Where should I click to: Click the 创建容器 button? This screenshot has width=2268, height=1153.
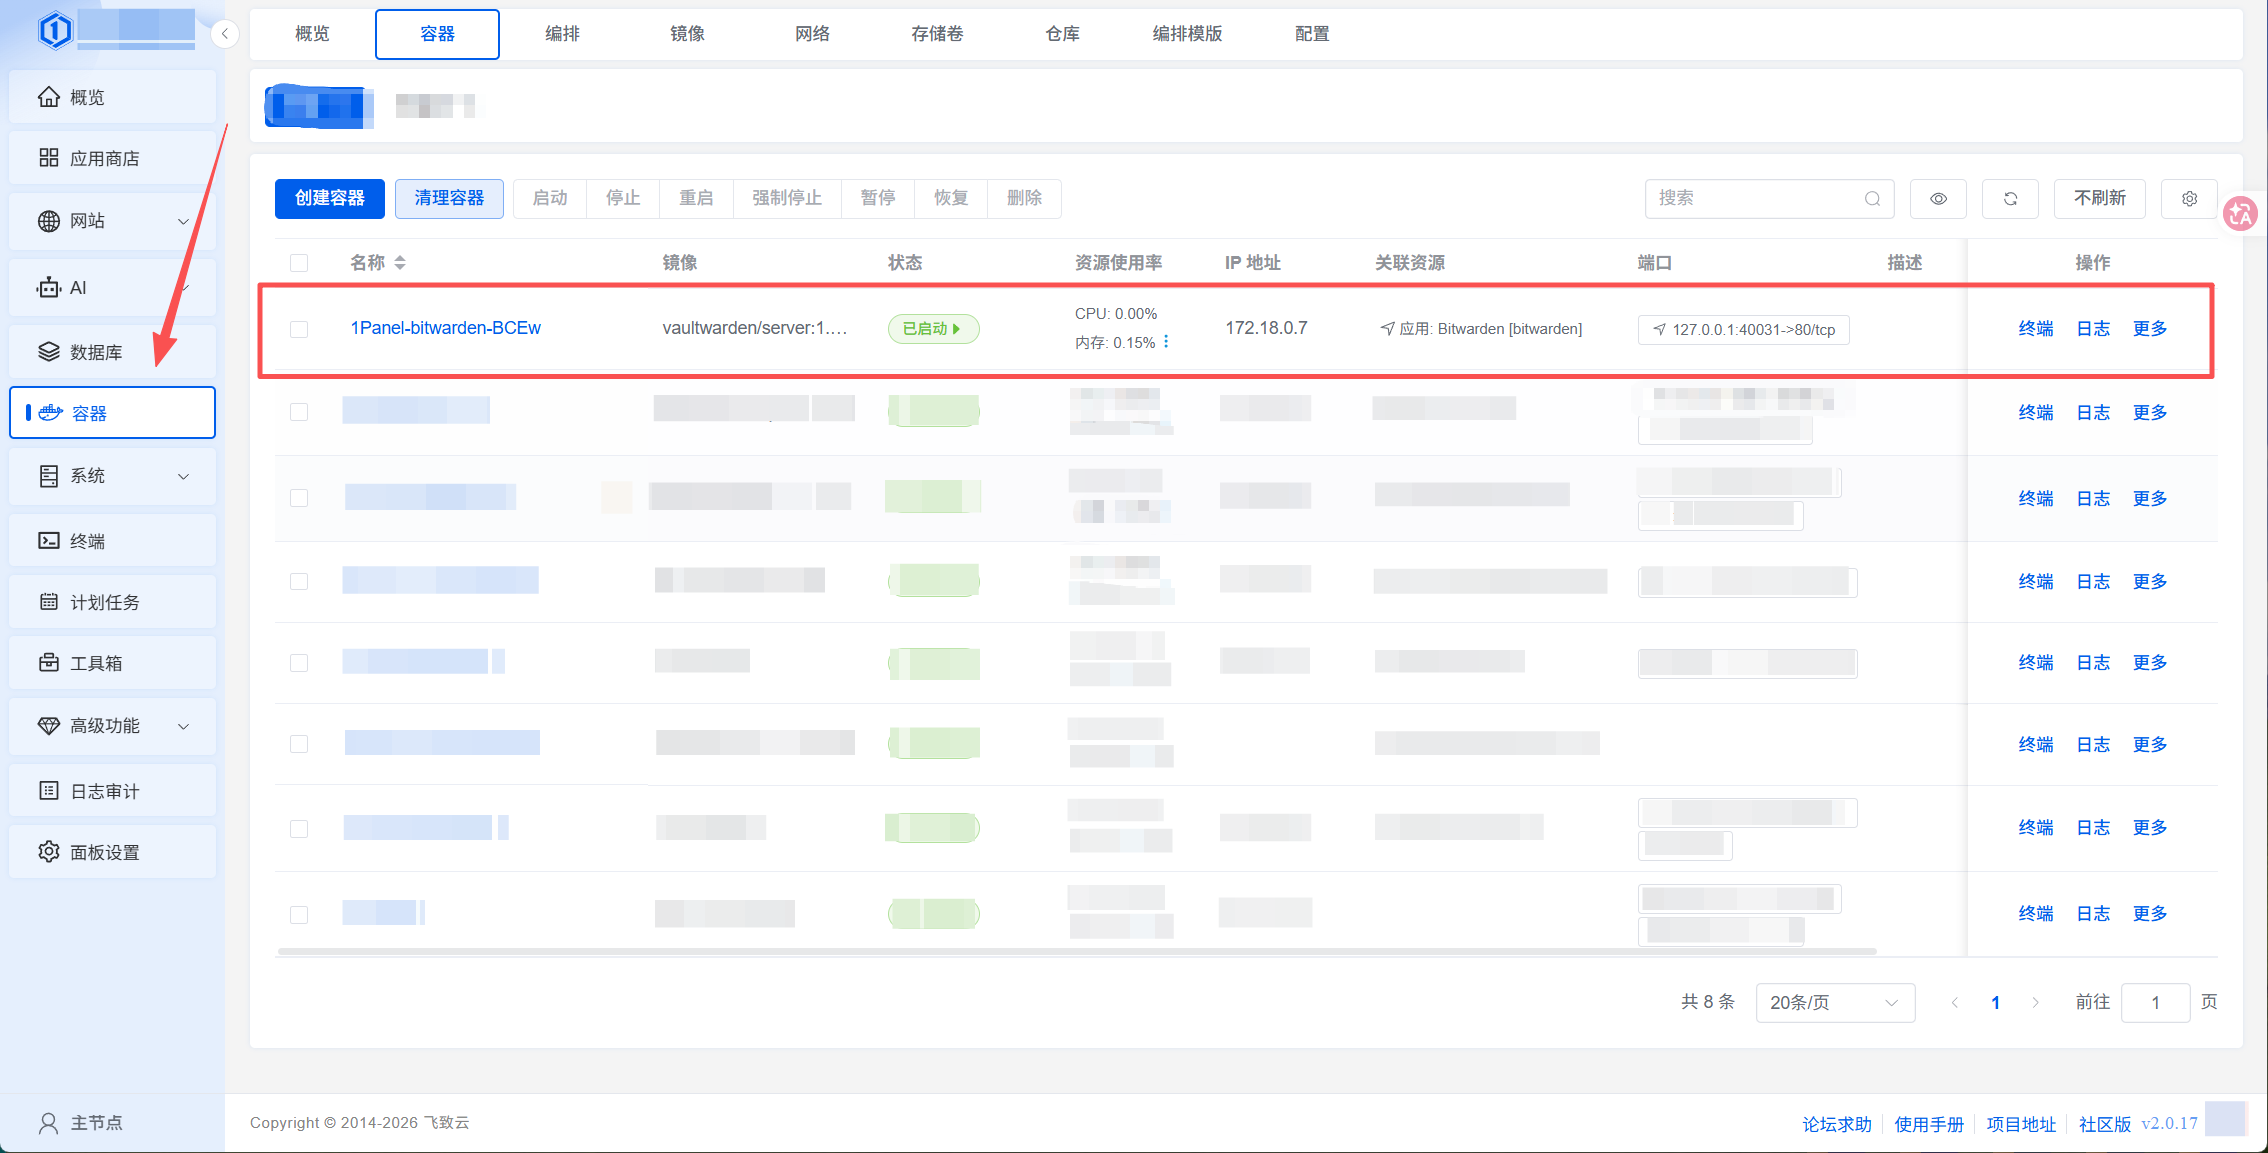coord(330,198)
